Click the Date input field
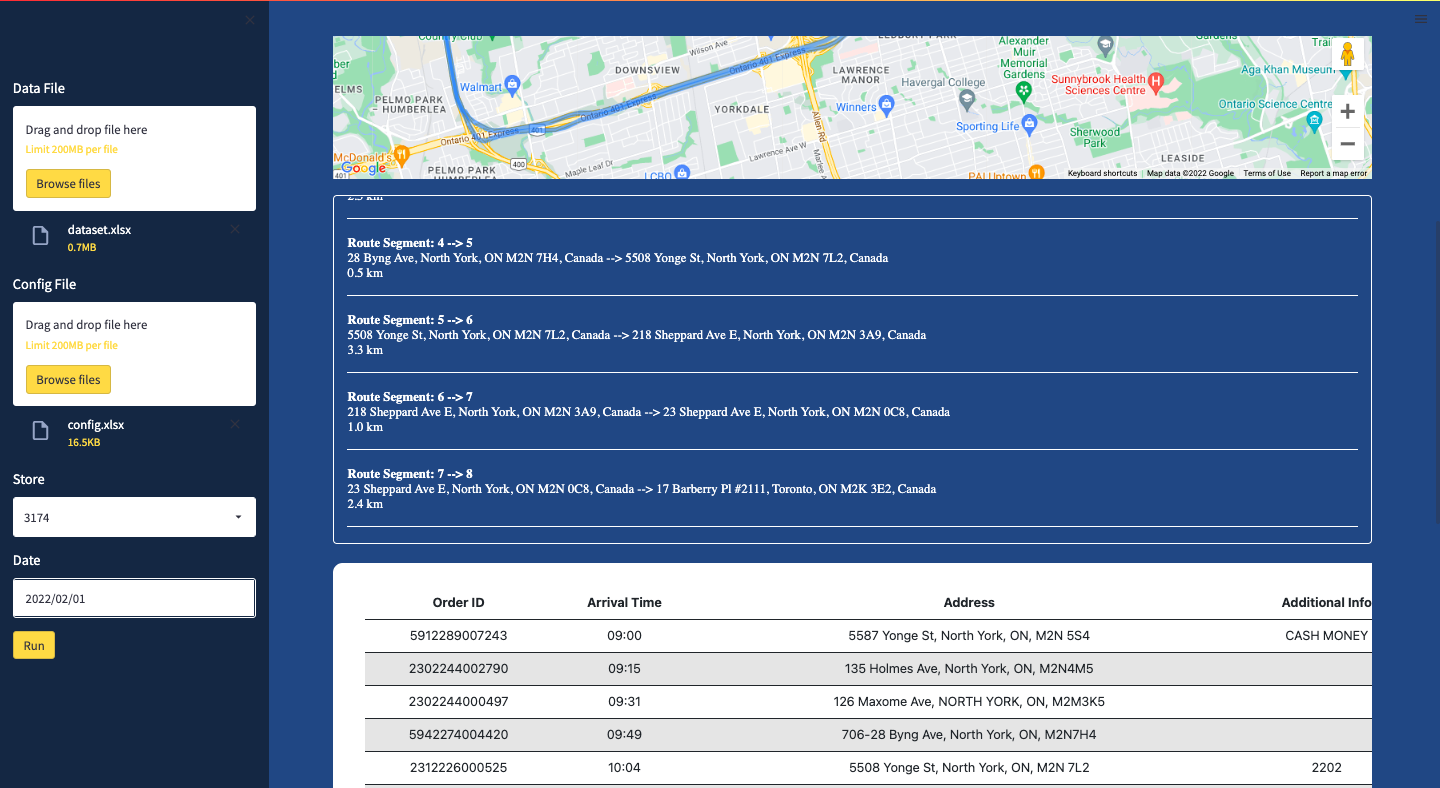The width and height of the screenshot is (1440, 788). (x=134, y=597)
